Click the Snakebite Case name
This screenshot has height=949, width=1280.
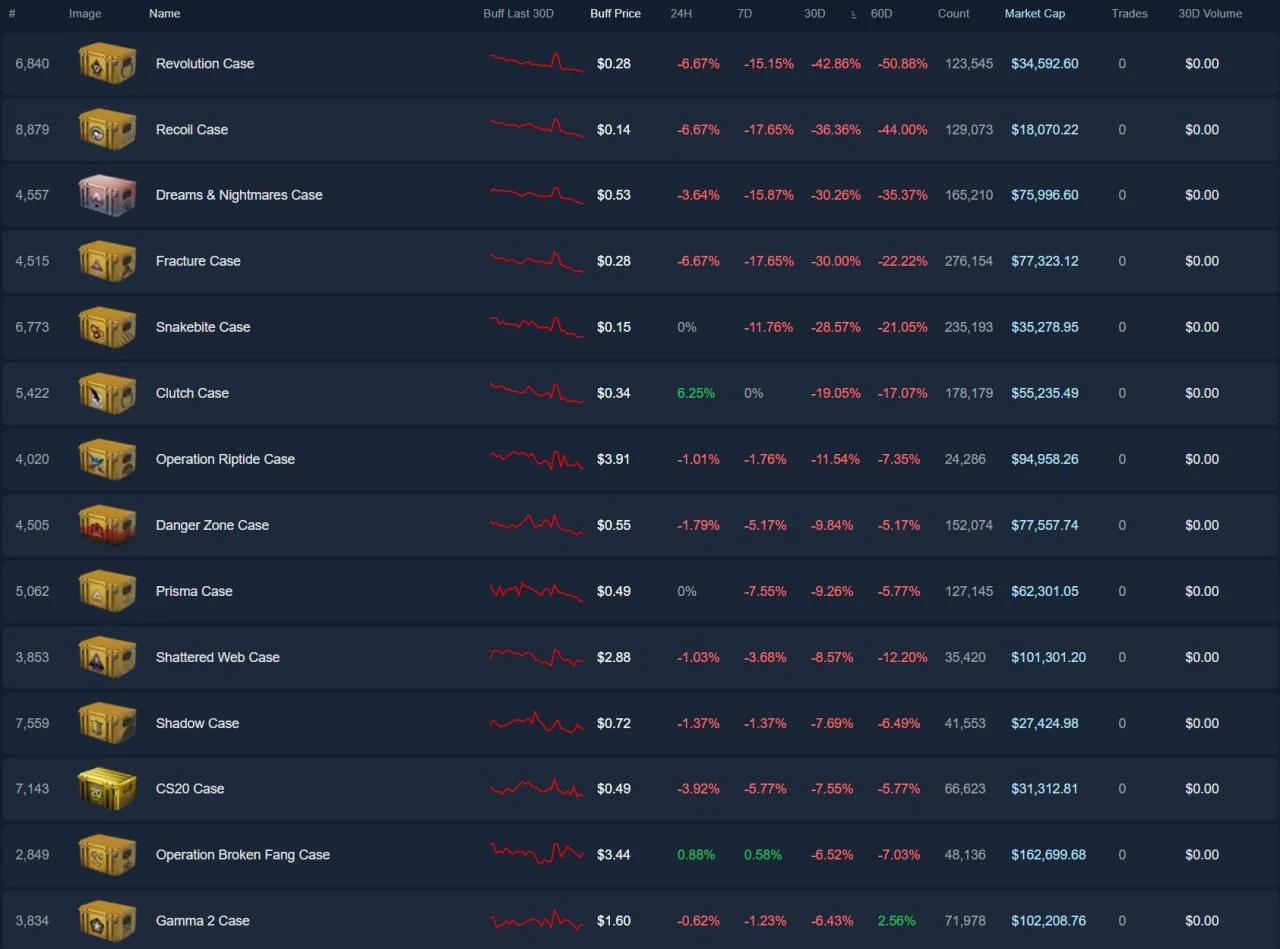coord(203,327)
